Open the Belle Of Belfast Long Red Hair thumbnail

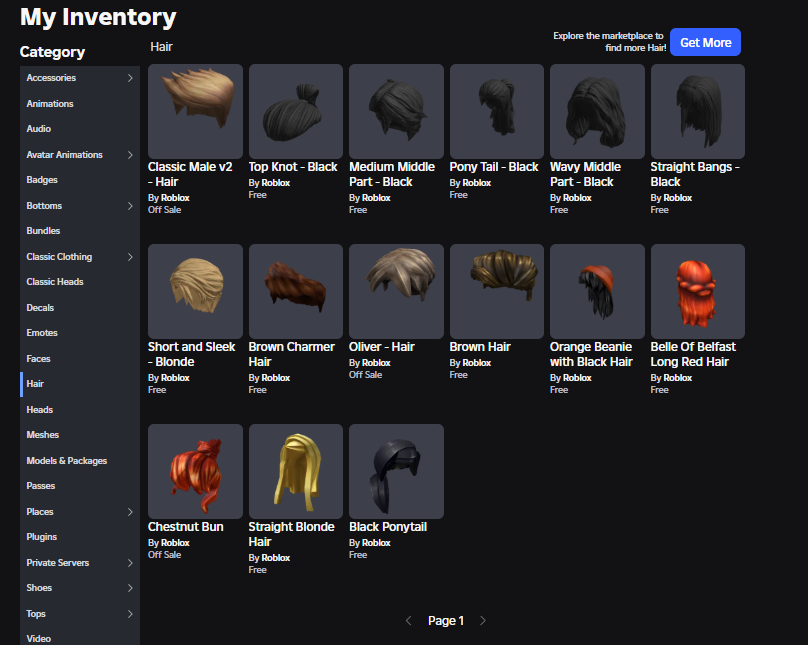coord(698,291)
